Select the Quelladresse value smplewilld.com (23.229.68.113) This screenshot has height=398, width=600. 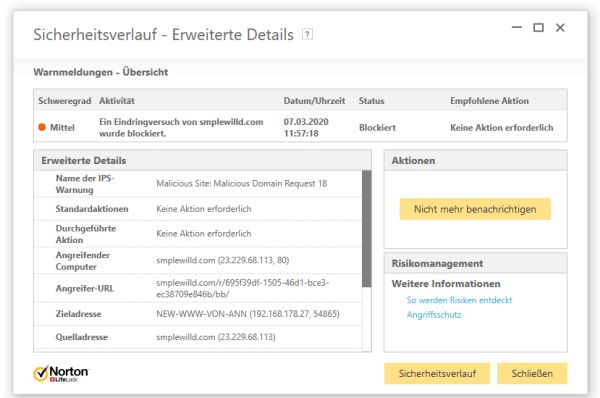tap(216, 337)
